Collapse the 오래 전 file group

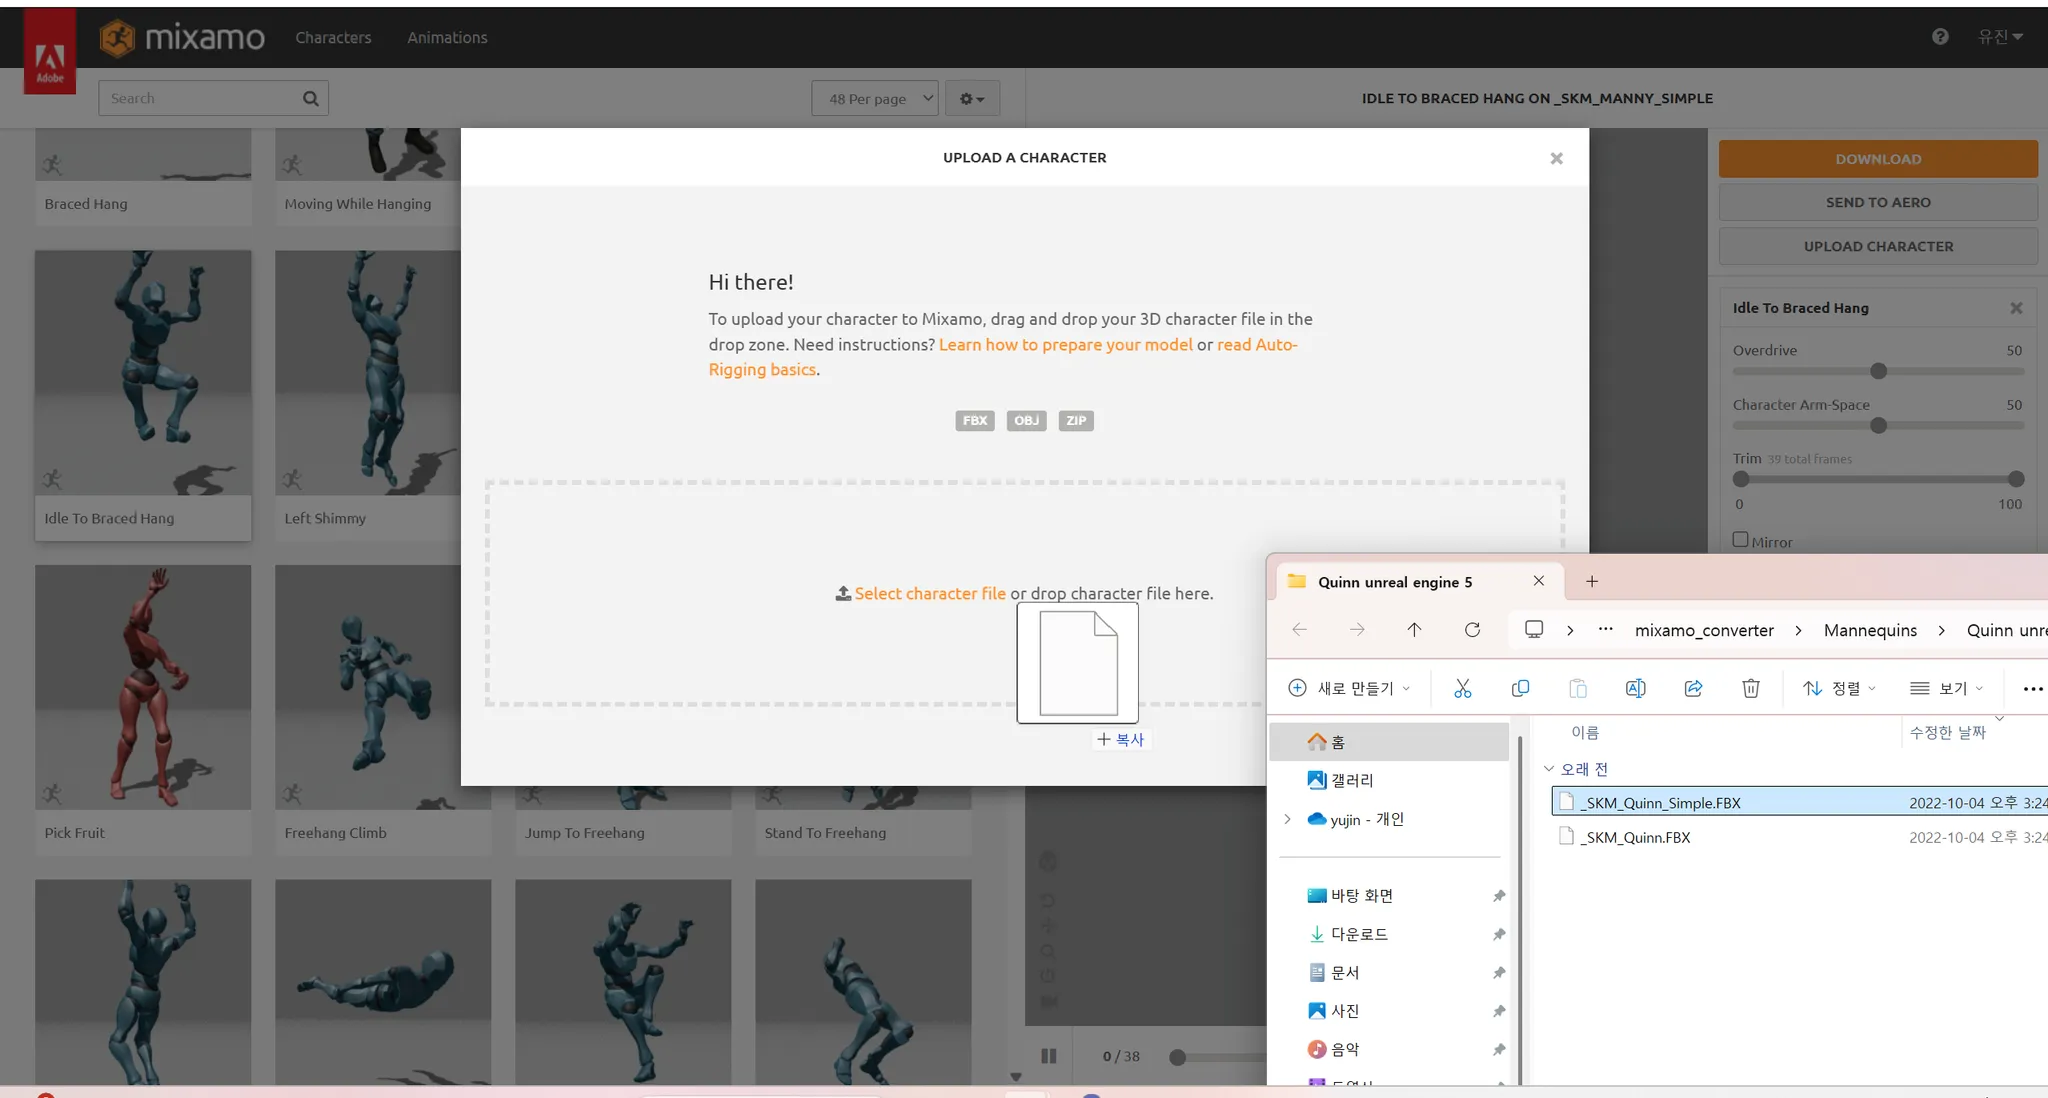[1549, 769]
